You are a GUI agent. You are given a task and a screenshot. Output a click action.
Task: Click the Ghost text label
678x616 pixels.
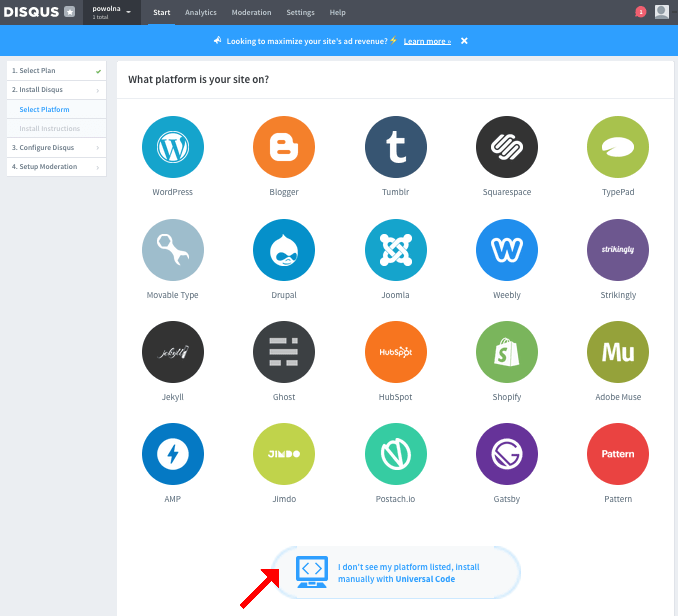tap(284, 397)
